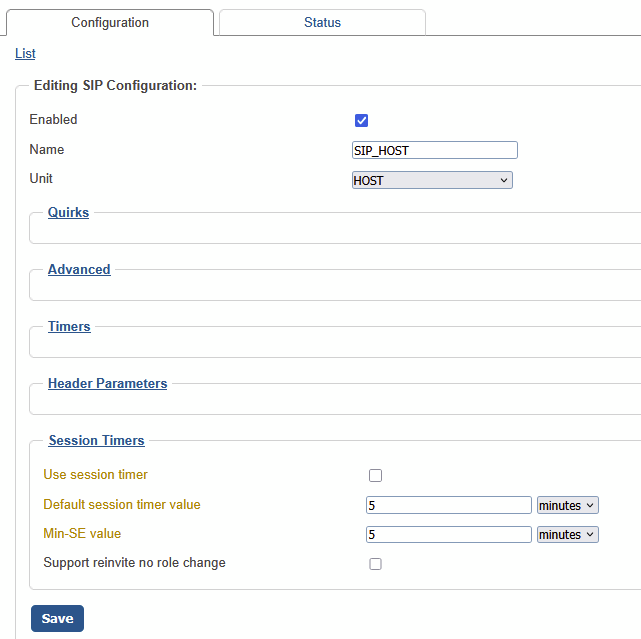
Task: Expand the Advanced section
Action: [x=79, y=269]
